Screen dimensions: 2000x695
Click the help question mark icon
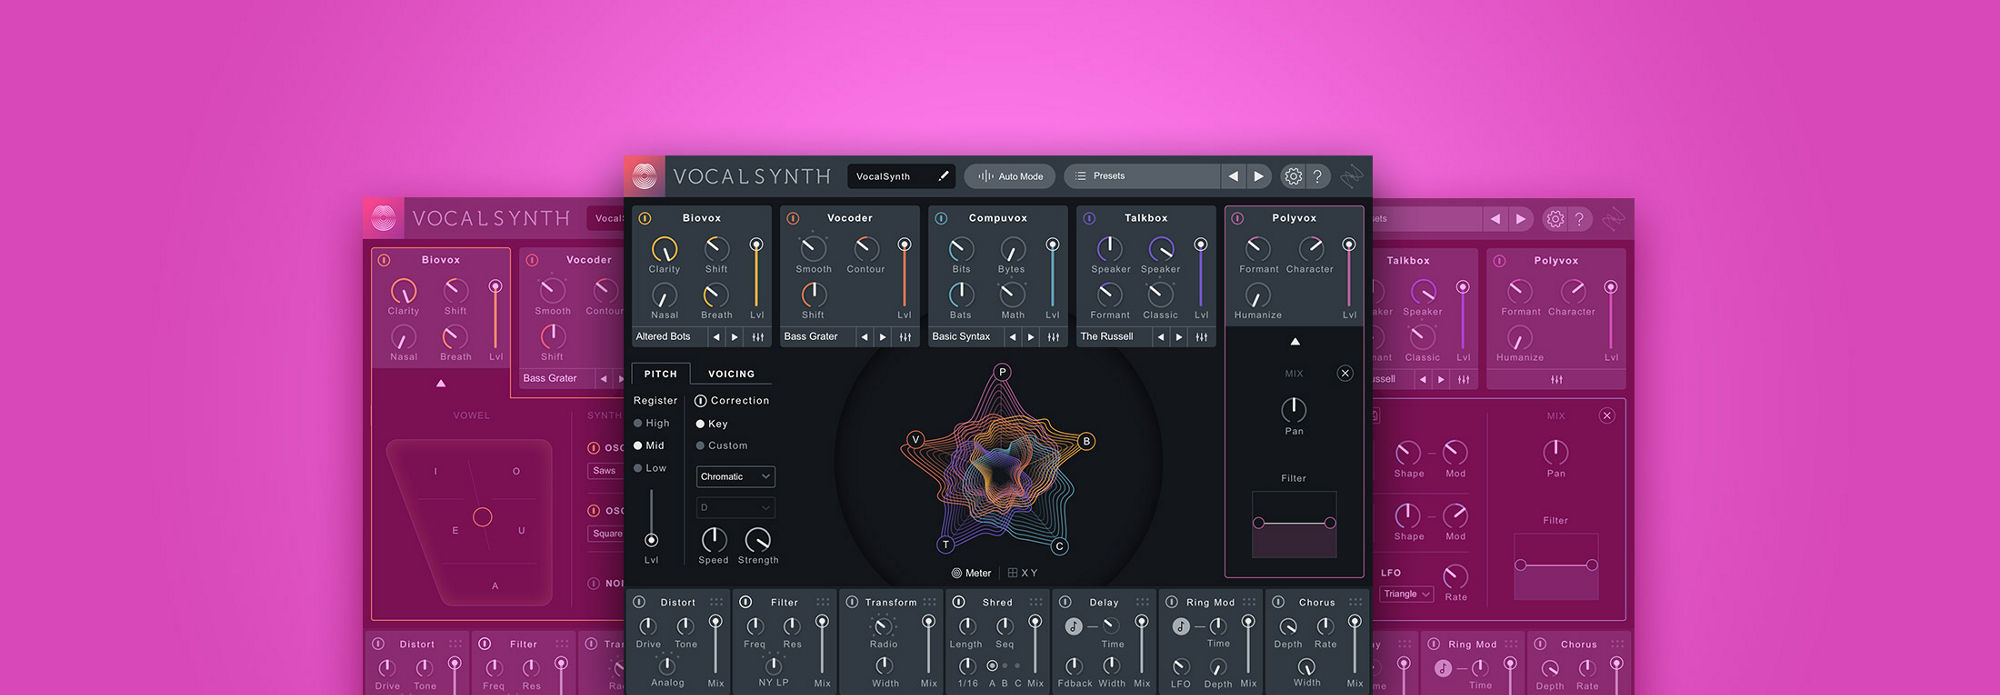[1318, 176]
